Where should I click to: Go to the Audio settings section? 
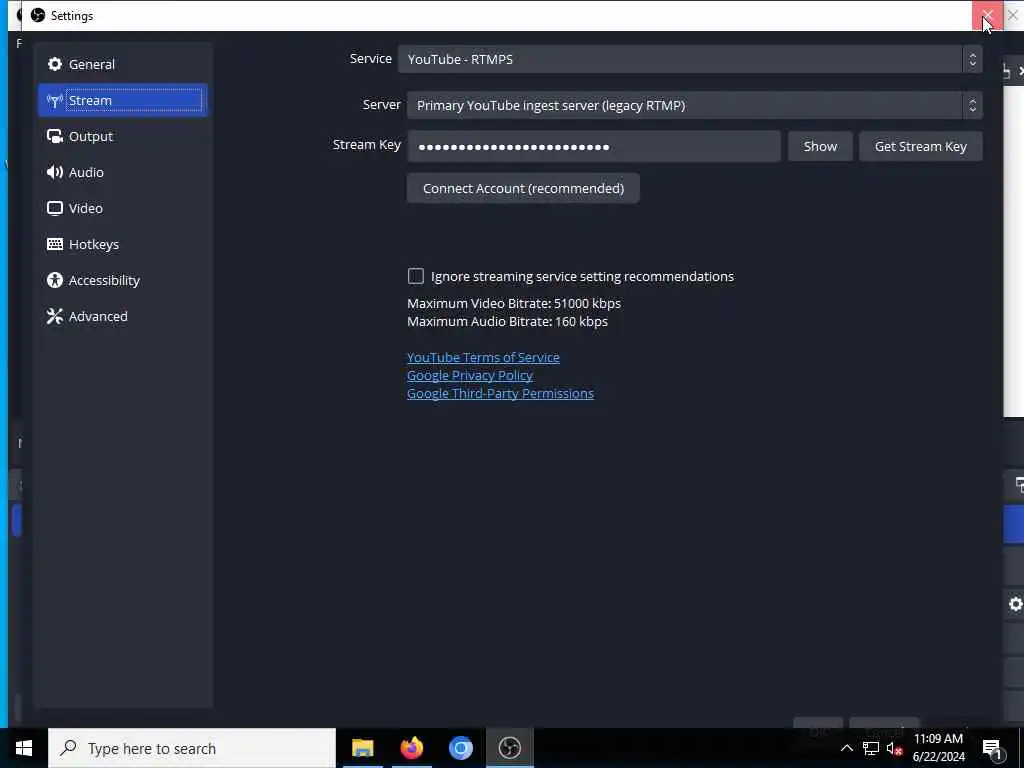(123, 172)
